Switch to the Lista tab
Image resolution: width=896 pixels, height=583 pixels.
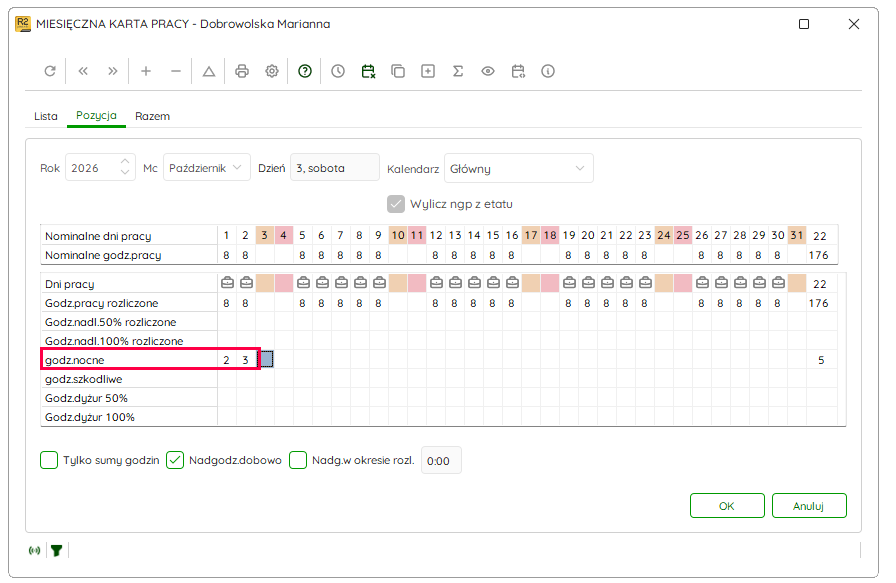(x=46, y=116)
